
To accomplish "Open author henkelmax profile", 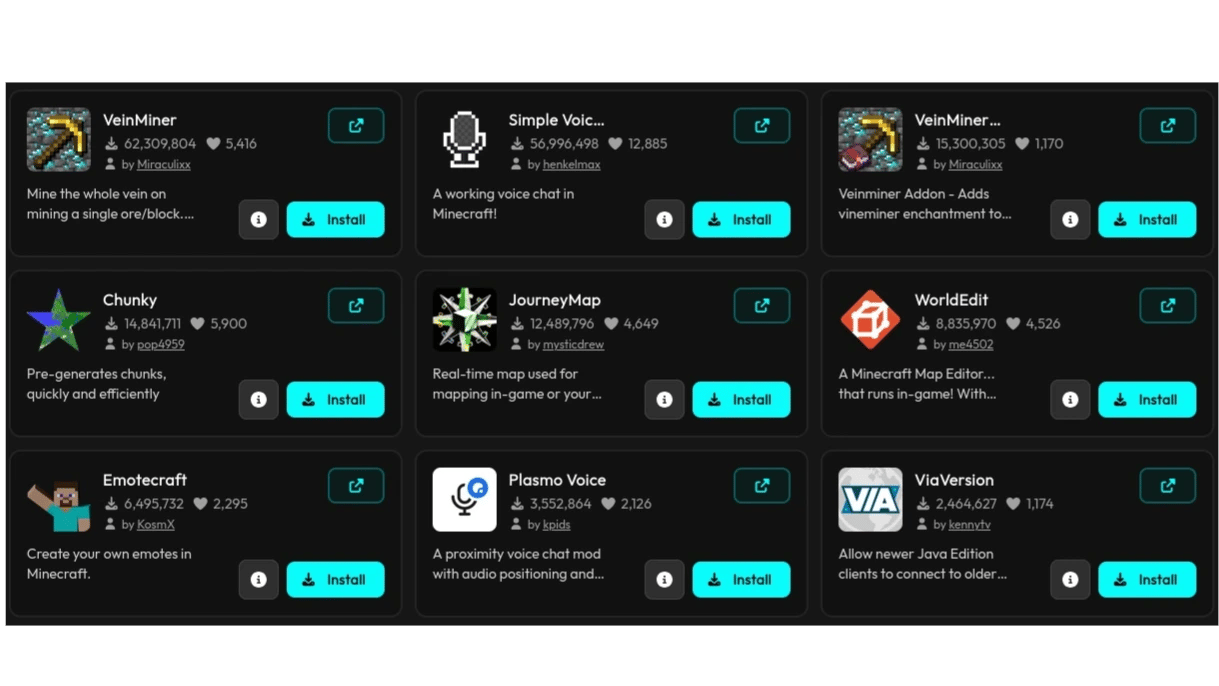I will click(572, 164).
